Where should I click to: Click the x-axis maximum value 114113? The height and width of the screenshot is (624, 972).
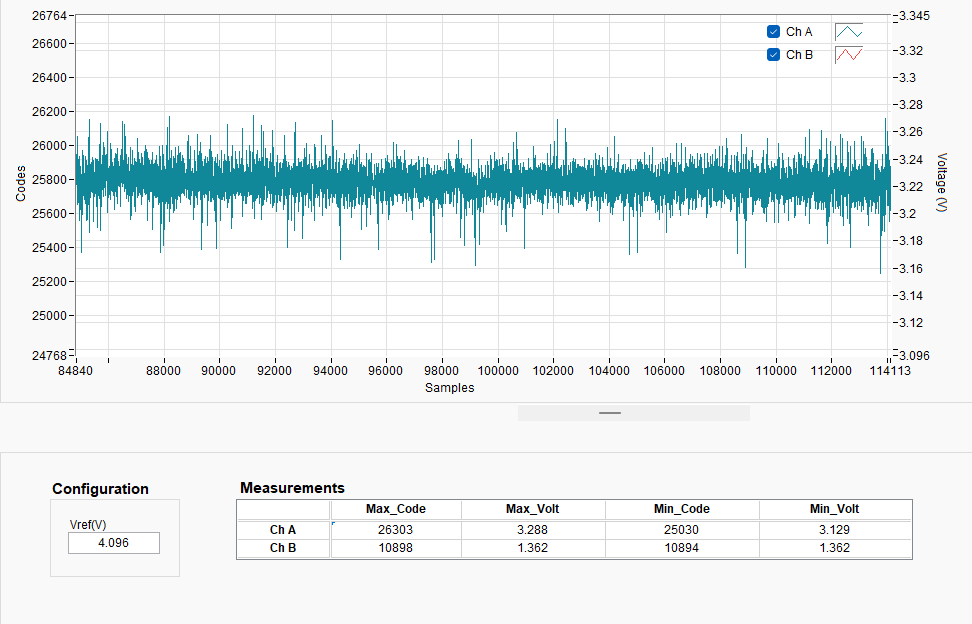tap(890, 371)
